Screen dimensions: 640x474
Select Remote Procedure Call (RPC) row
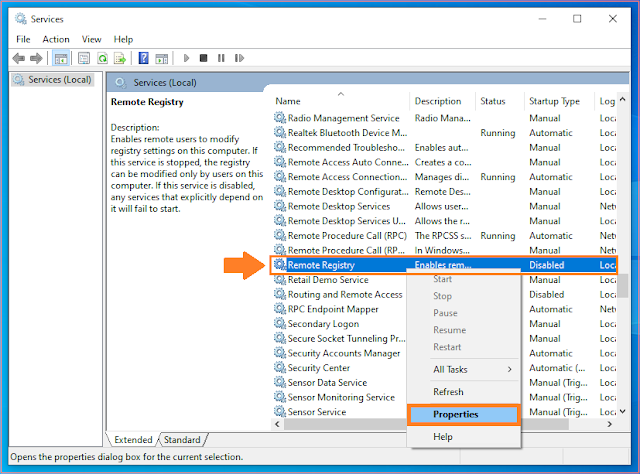tap(444, 236)
